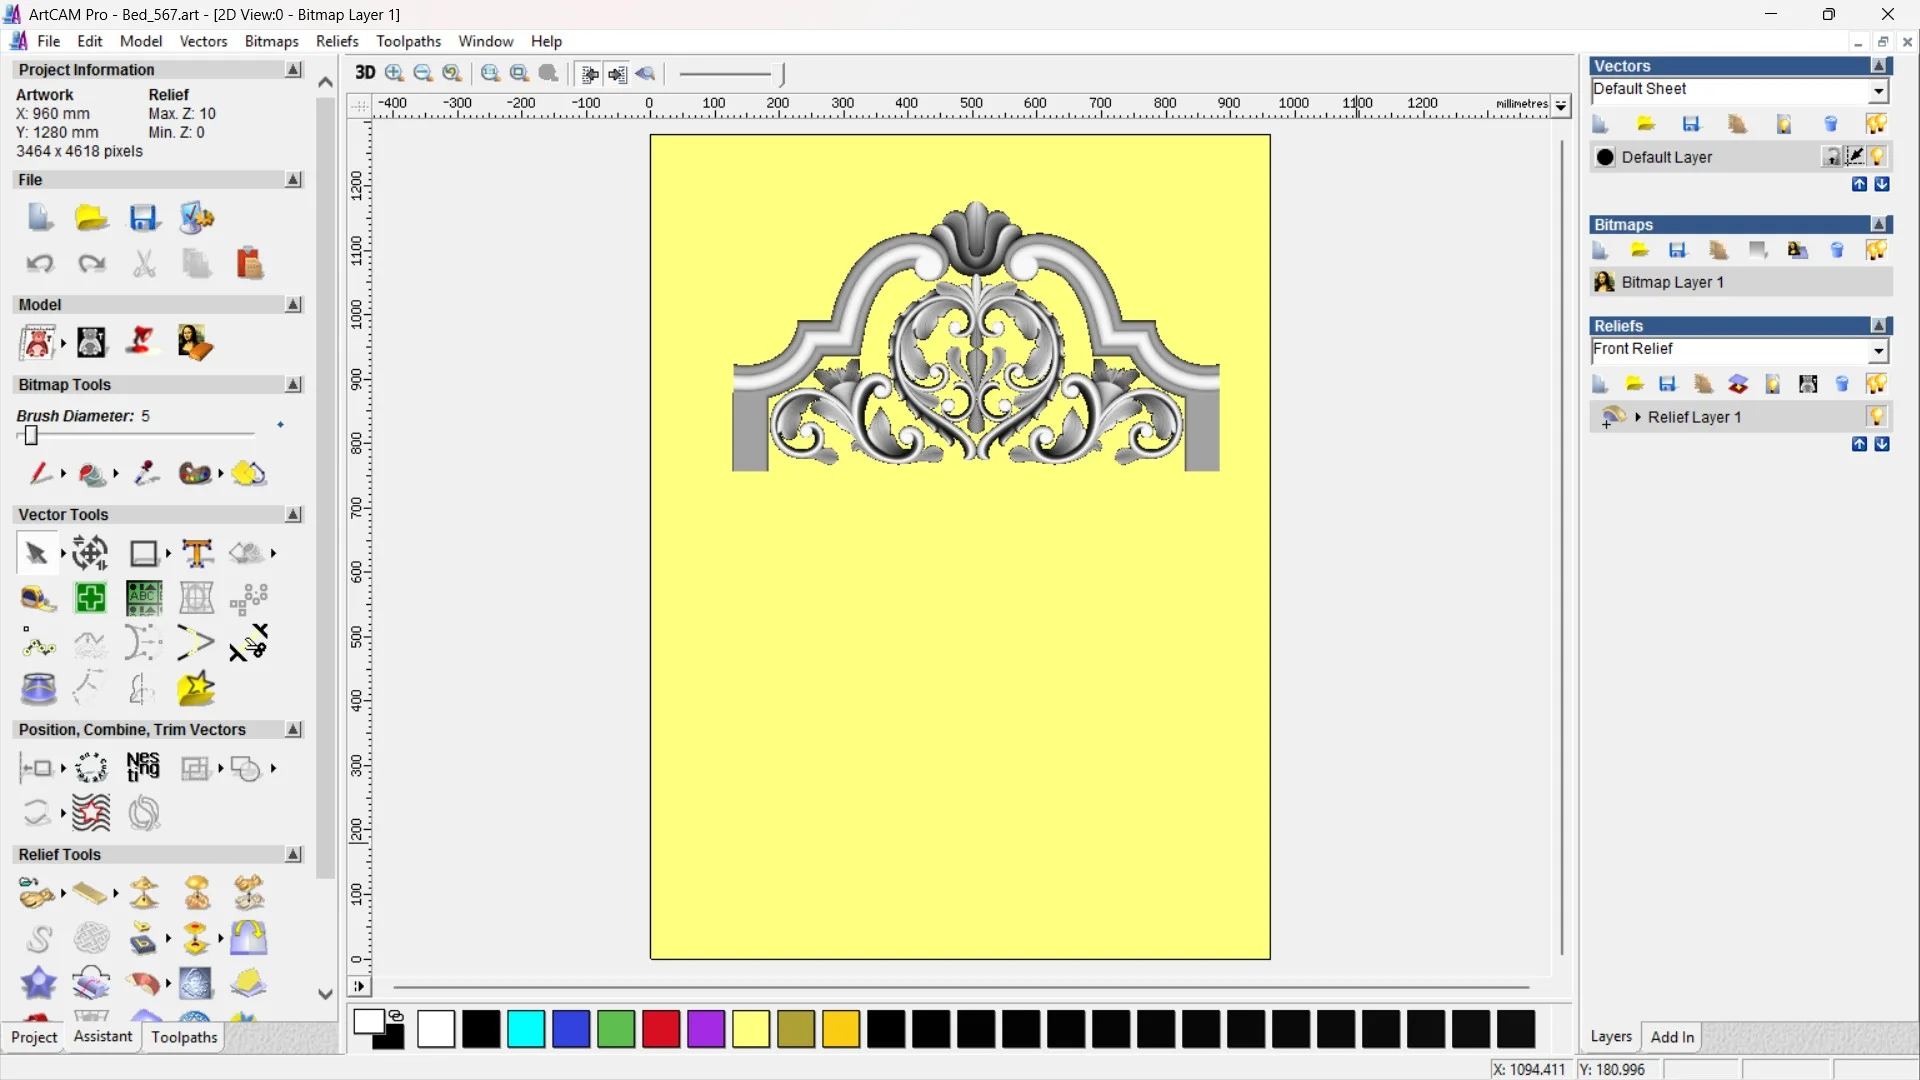Image resolution: width=1920 pixels, height=1080 pixels.
Task: Select the bitmap Paint Brush tool
Action: pos(39,473)
